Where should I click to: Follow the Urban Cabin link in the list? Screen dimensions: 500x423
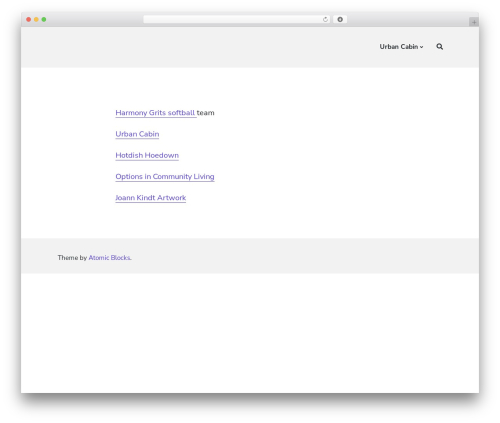pos(137,134)
